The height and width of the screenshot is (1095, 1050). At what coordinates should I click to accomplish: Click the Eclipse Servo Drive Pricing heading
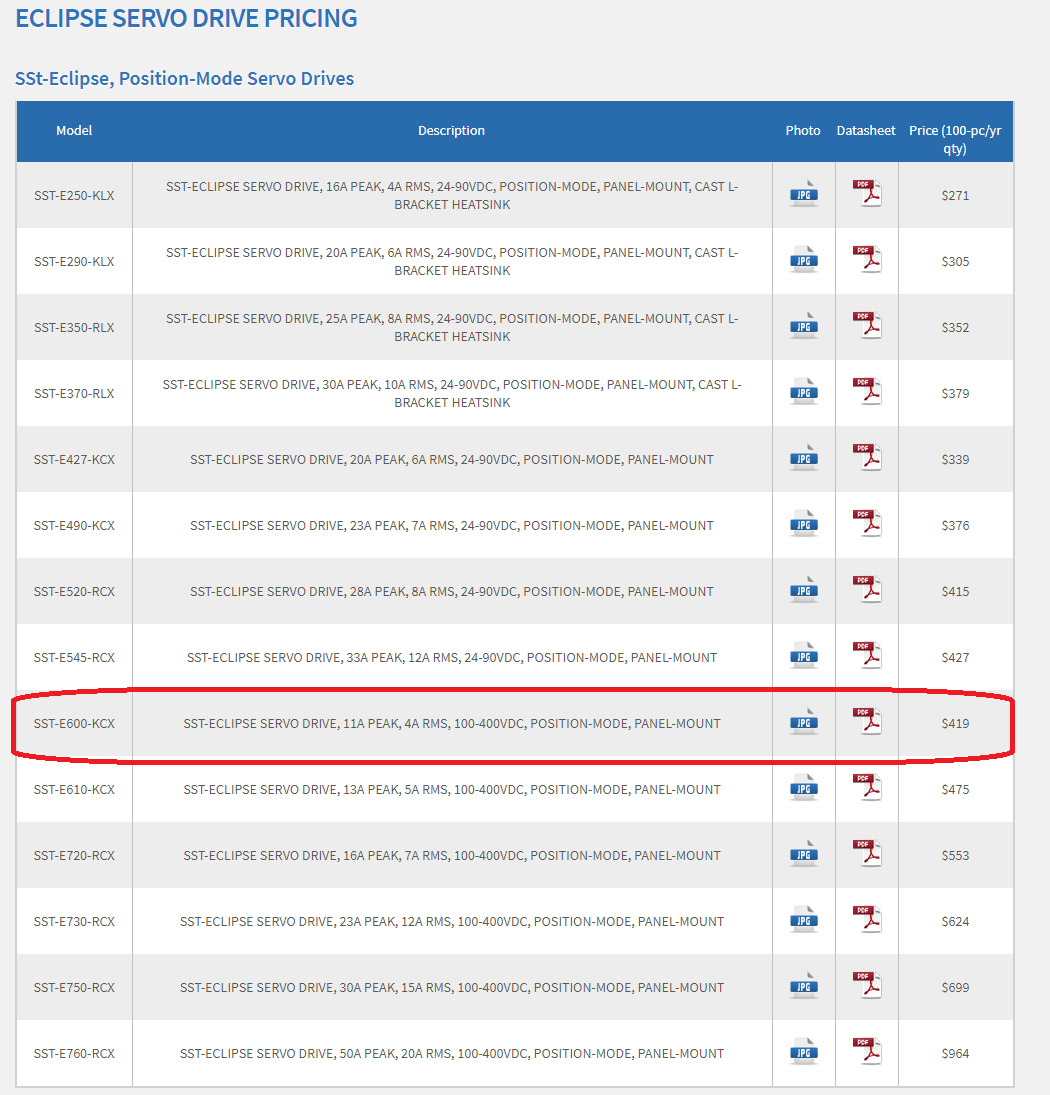[186, 18]
